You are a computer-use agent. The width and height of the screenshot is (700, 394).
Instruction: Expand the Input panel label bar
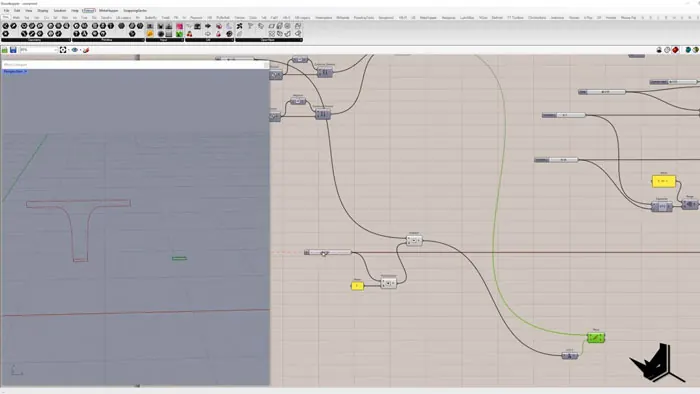[x=164, y=40]
